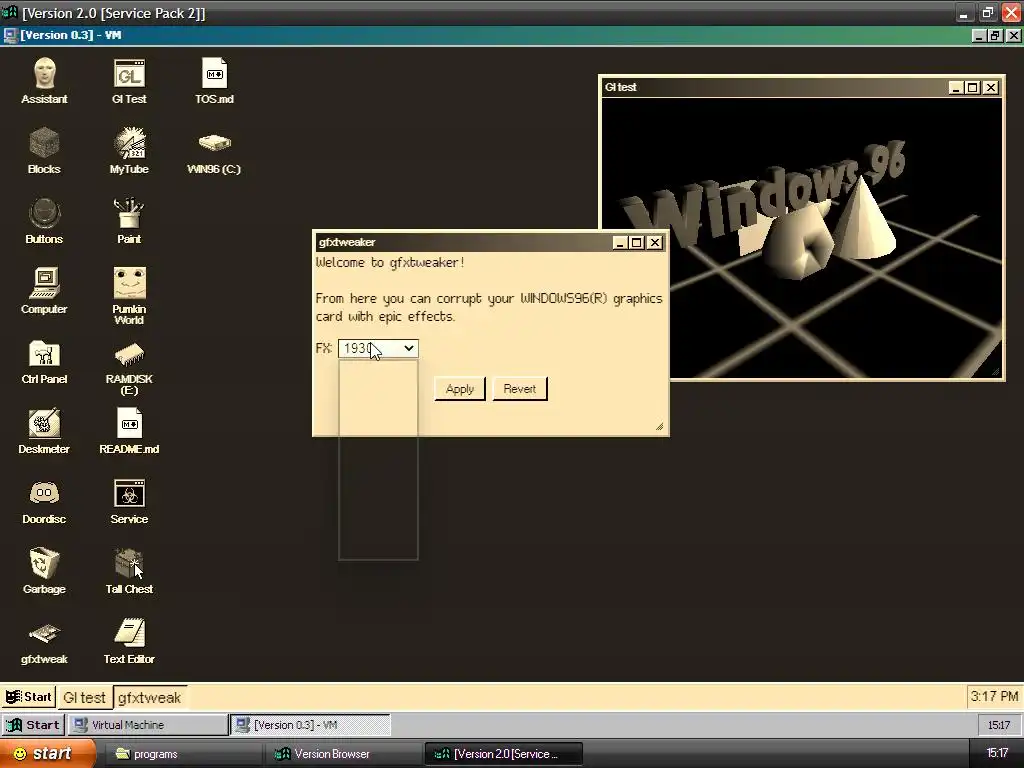Click the Windows96 Start button
This screenshot has width=1024, height=768.
tap(29, 697)
